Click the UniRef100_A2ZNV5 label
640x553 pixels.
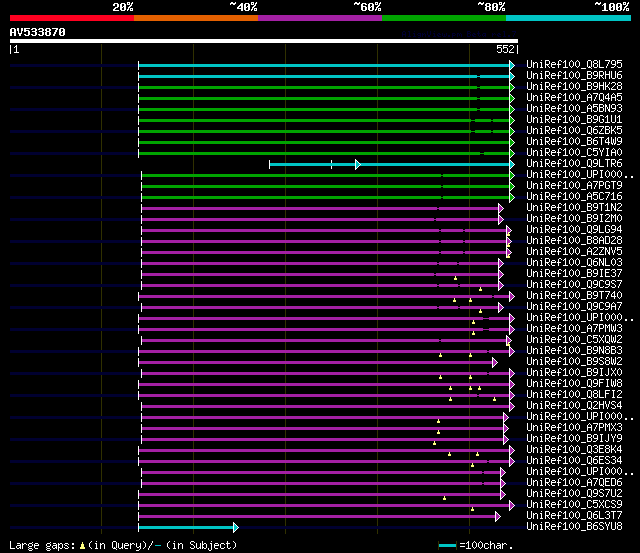(x=574, y=252)
